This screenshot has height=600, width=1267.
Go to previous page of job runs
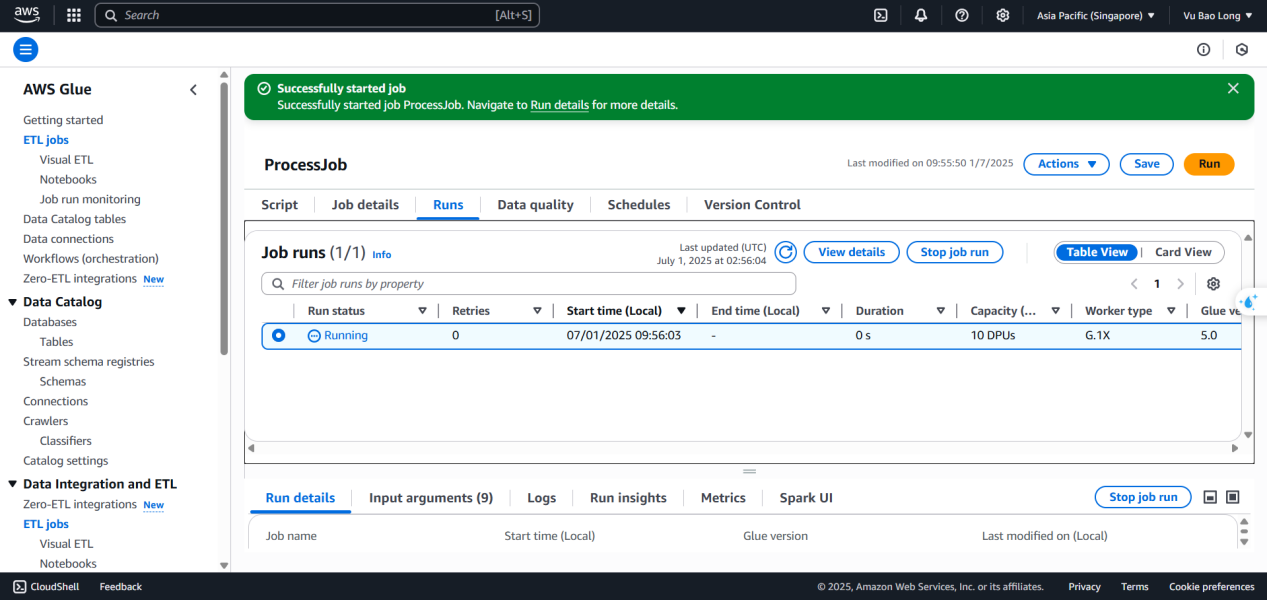1134,284
